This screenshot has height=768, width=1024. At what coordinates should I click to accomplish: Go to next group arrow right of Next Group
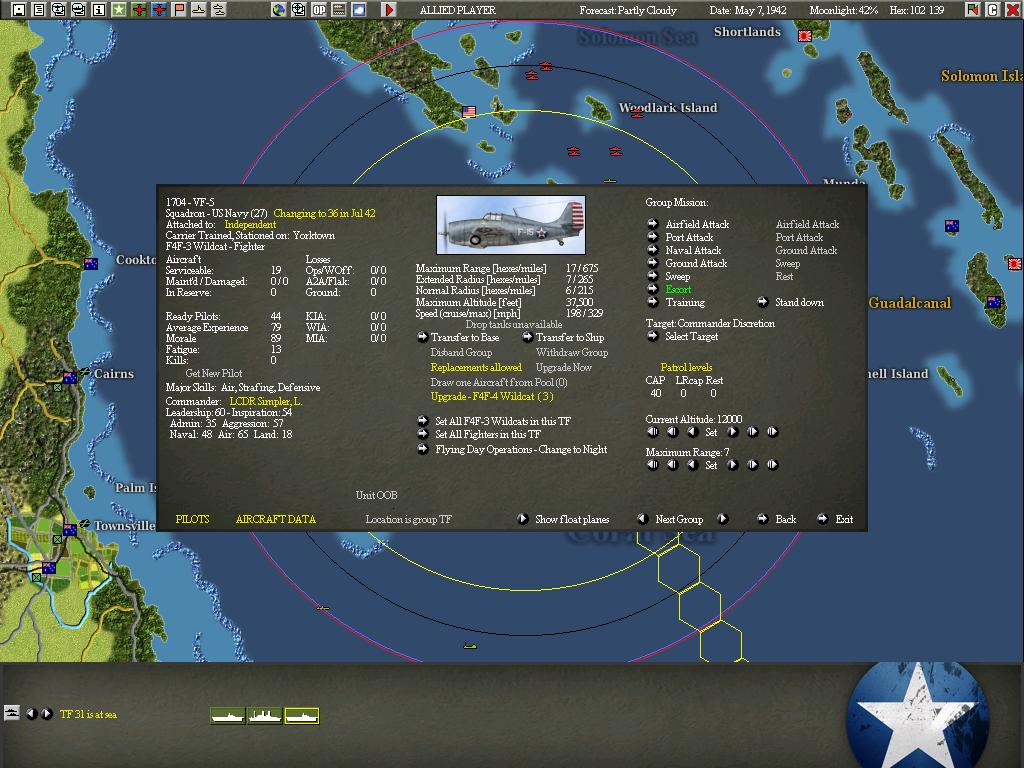722,519
